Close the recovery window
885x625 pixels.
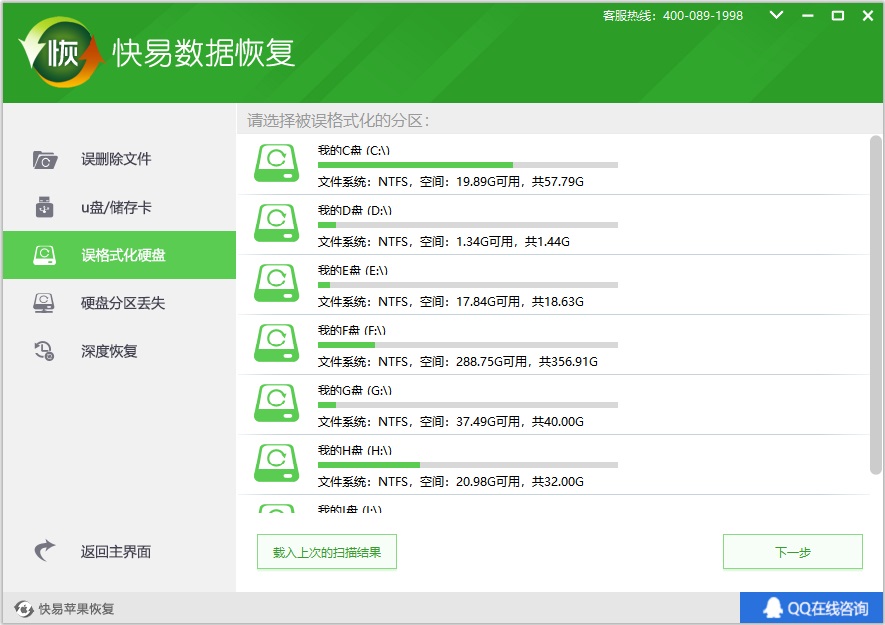coord(868,16)
